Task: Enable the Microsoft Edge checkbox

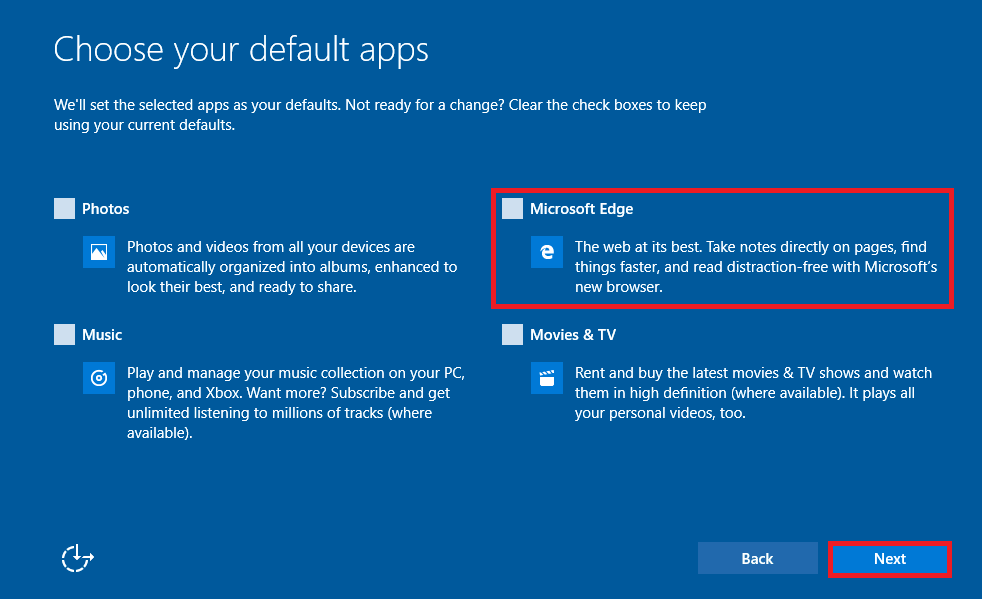Action: (x=512, y=208)
